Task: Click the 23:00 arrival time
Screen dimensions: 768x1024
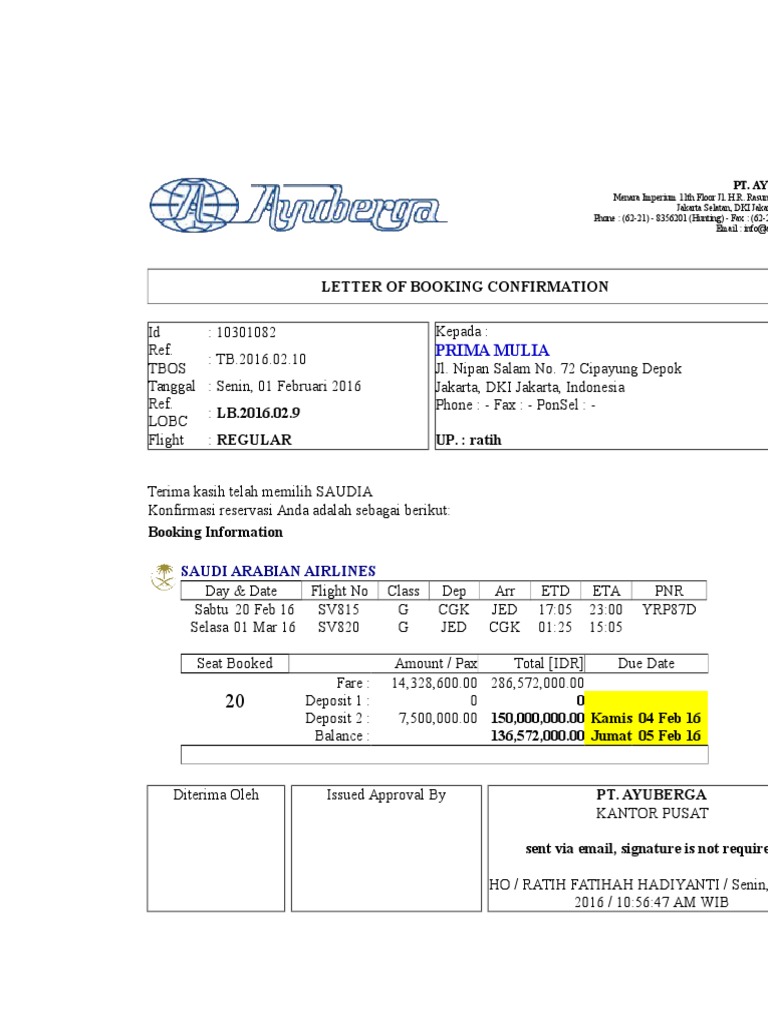Action: point(606,609)
